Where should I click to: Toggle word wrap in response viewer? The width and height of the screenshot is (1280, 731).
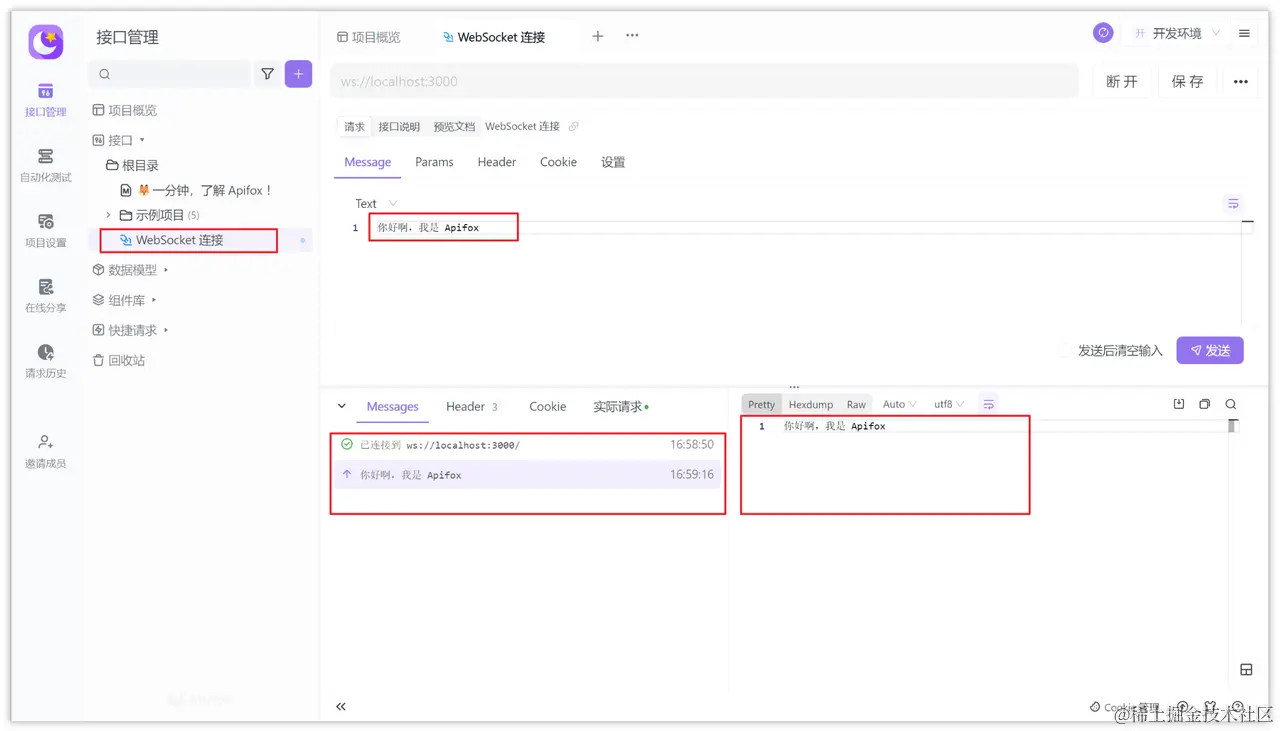point(988,404)
